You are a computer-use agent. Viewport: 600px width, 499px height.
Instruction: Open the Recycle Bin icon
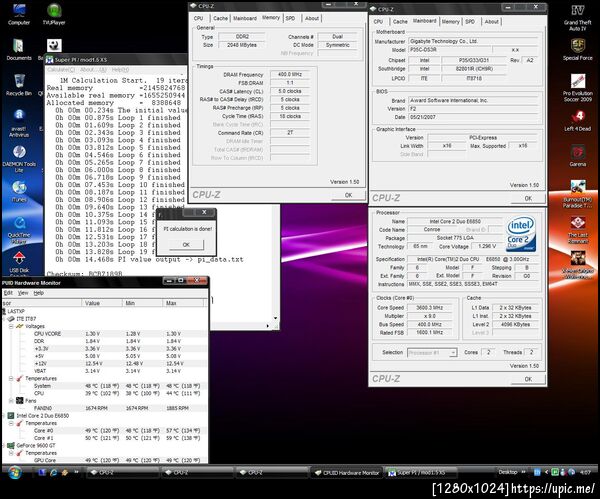pyautogui.click(x=18, y=84)
